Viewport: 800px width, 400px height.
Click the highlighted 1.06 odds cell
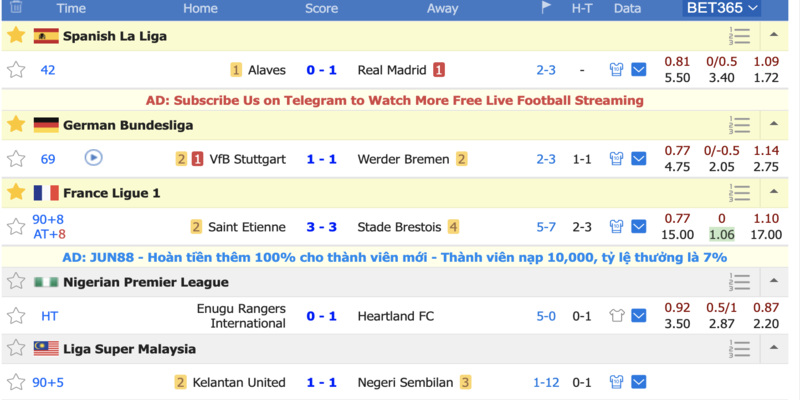click(x=722, y=235)
